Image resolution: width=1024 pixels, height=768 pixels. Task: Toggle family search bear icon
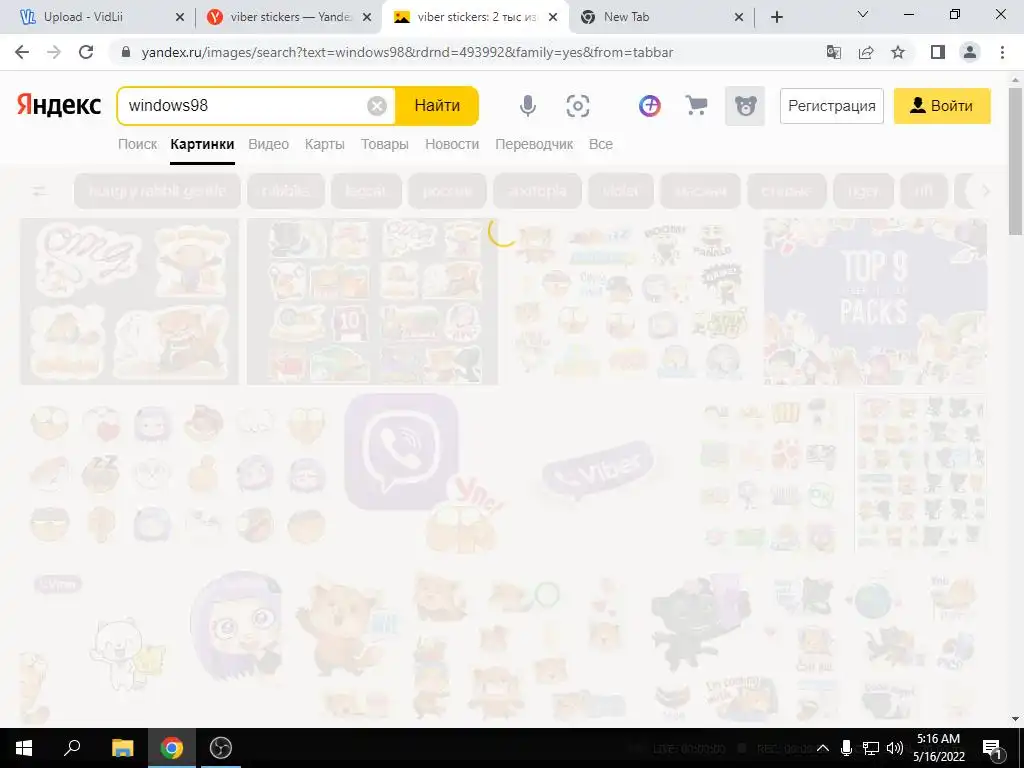point(745,106)
